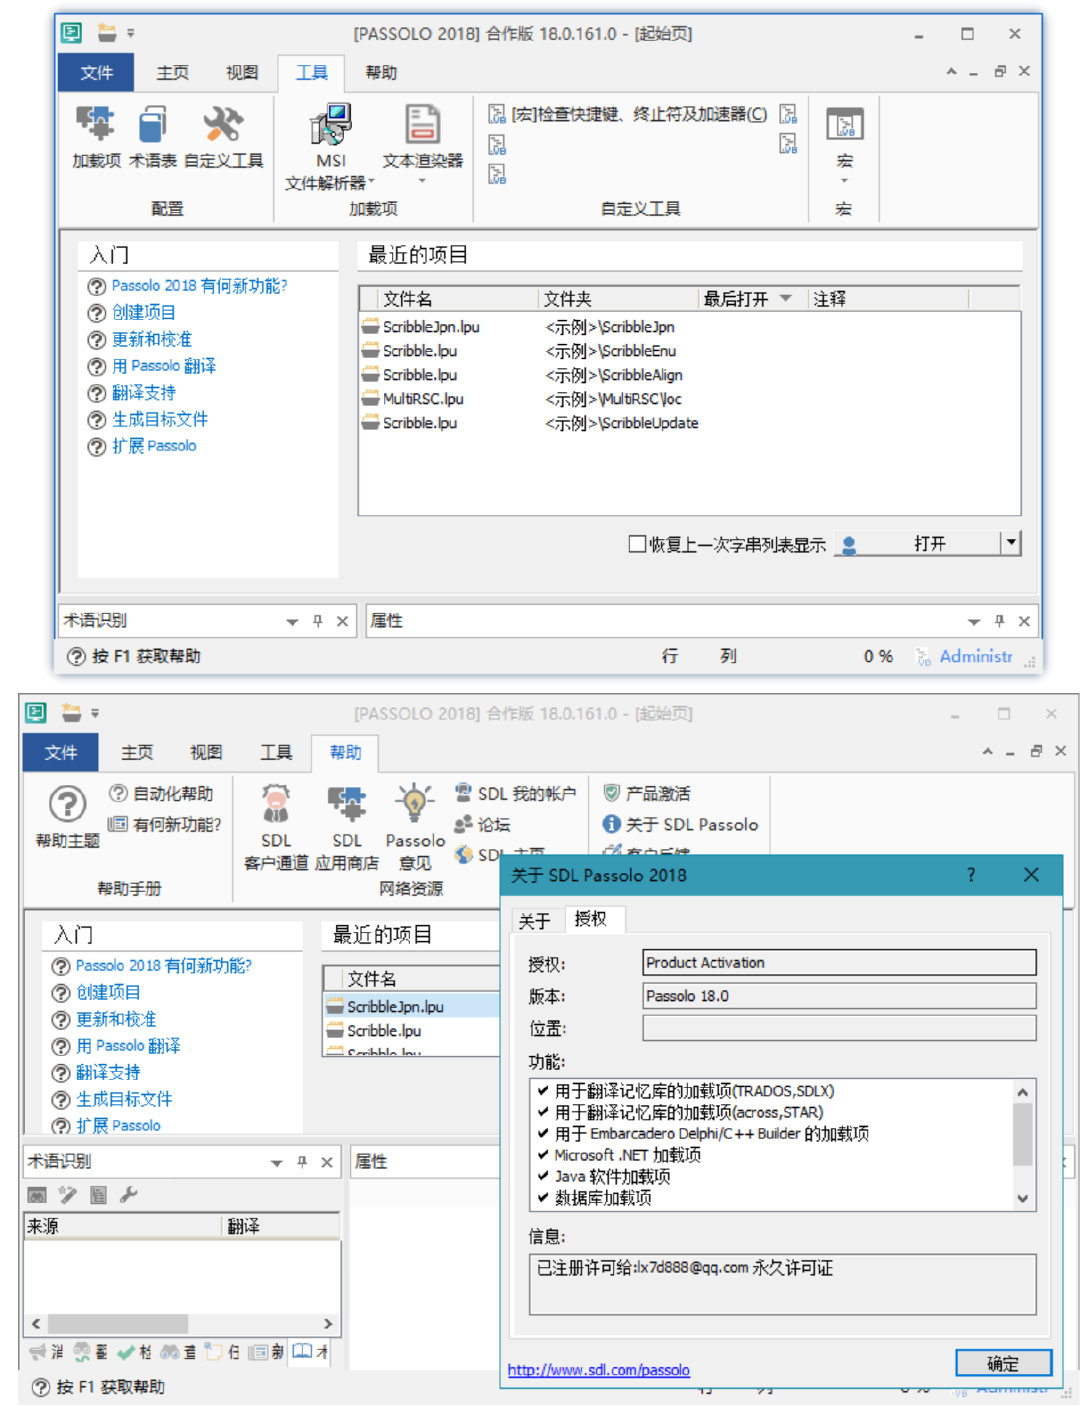1080x1407 pixels.
Task: Select green checkmark tab below the 术语识别 list
Action: tap(134, 1352)
